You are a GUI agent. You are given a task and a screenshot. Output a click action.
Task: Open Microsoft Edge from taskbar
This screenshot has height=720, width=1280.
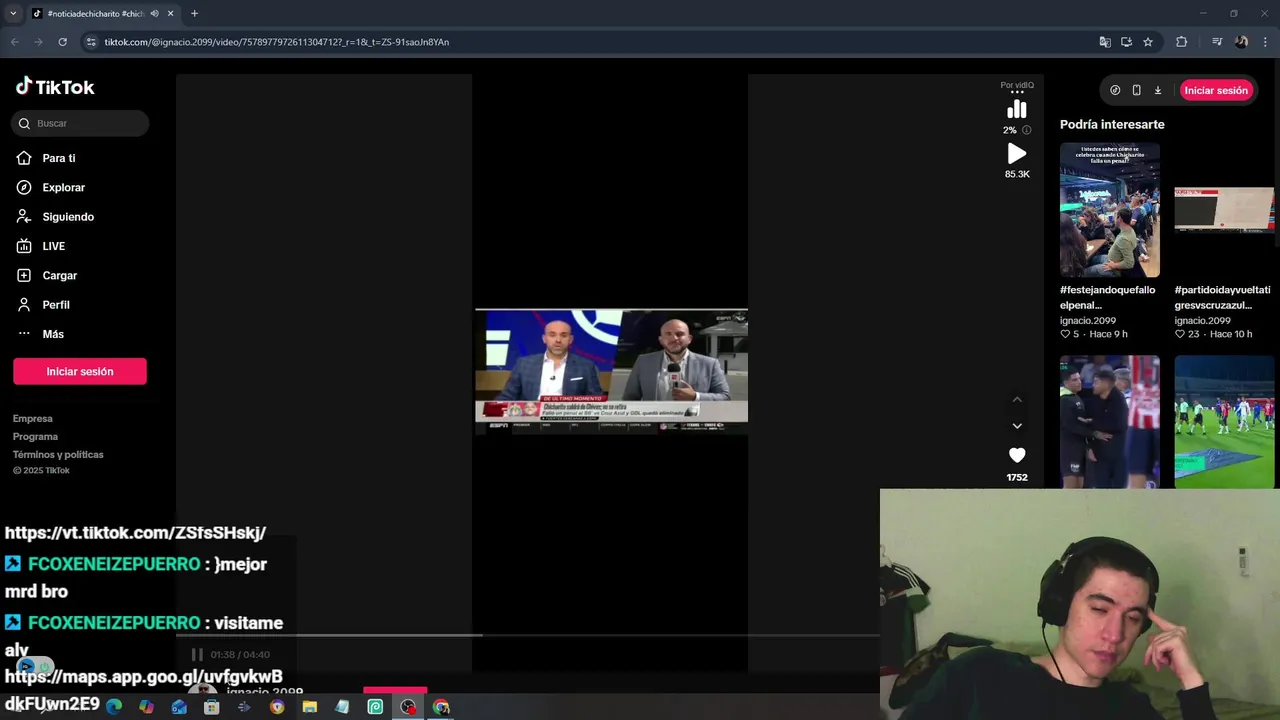click(114, 707)
